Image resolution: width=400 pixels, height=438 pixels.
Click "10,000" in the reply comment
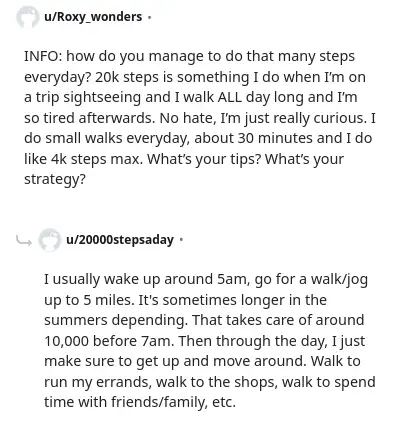(66, 341)
